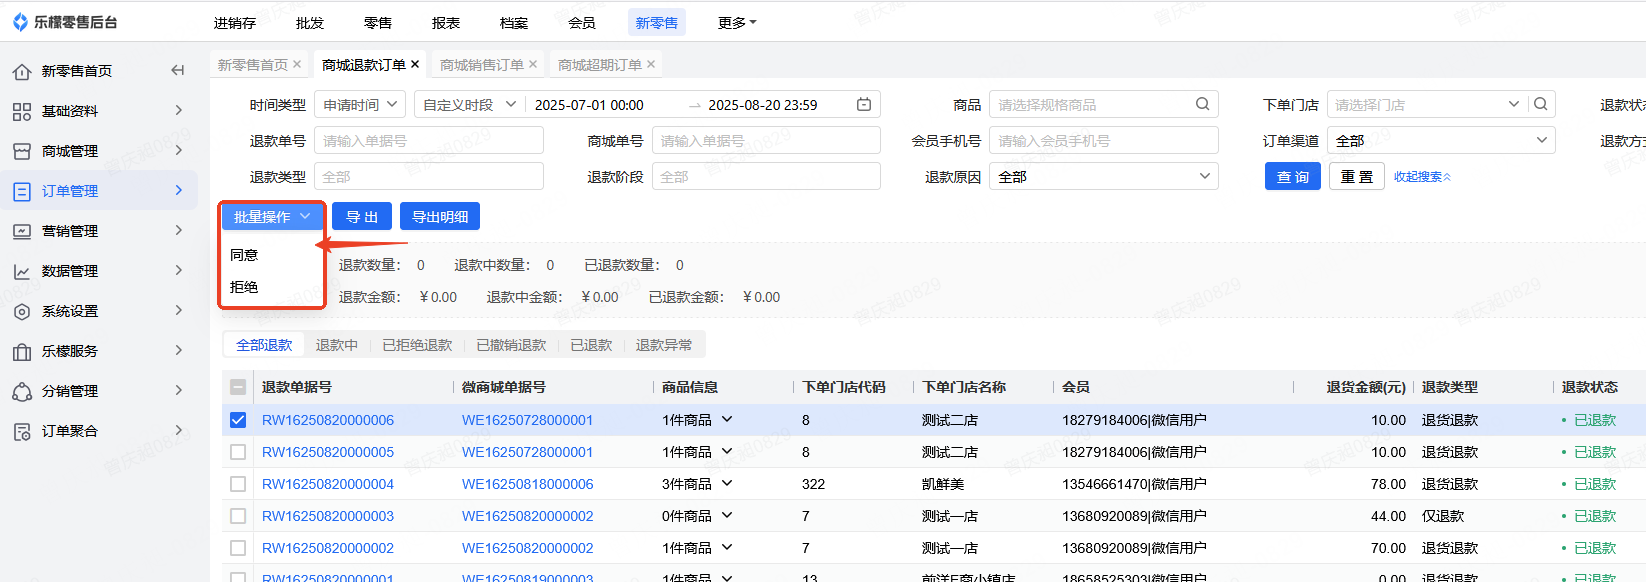The width and height of the screenshot is (1646, 582).
Task: Open the 批发 top menu
Action: (x=310, y=22)
